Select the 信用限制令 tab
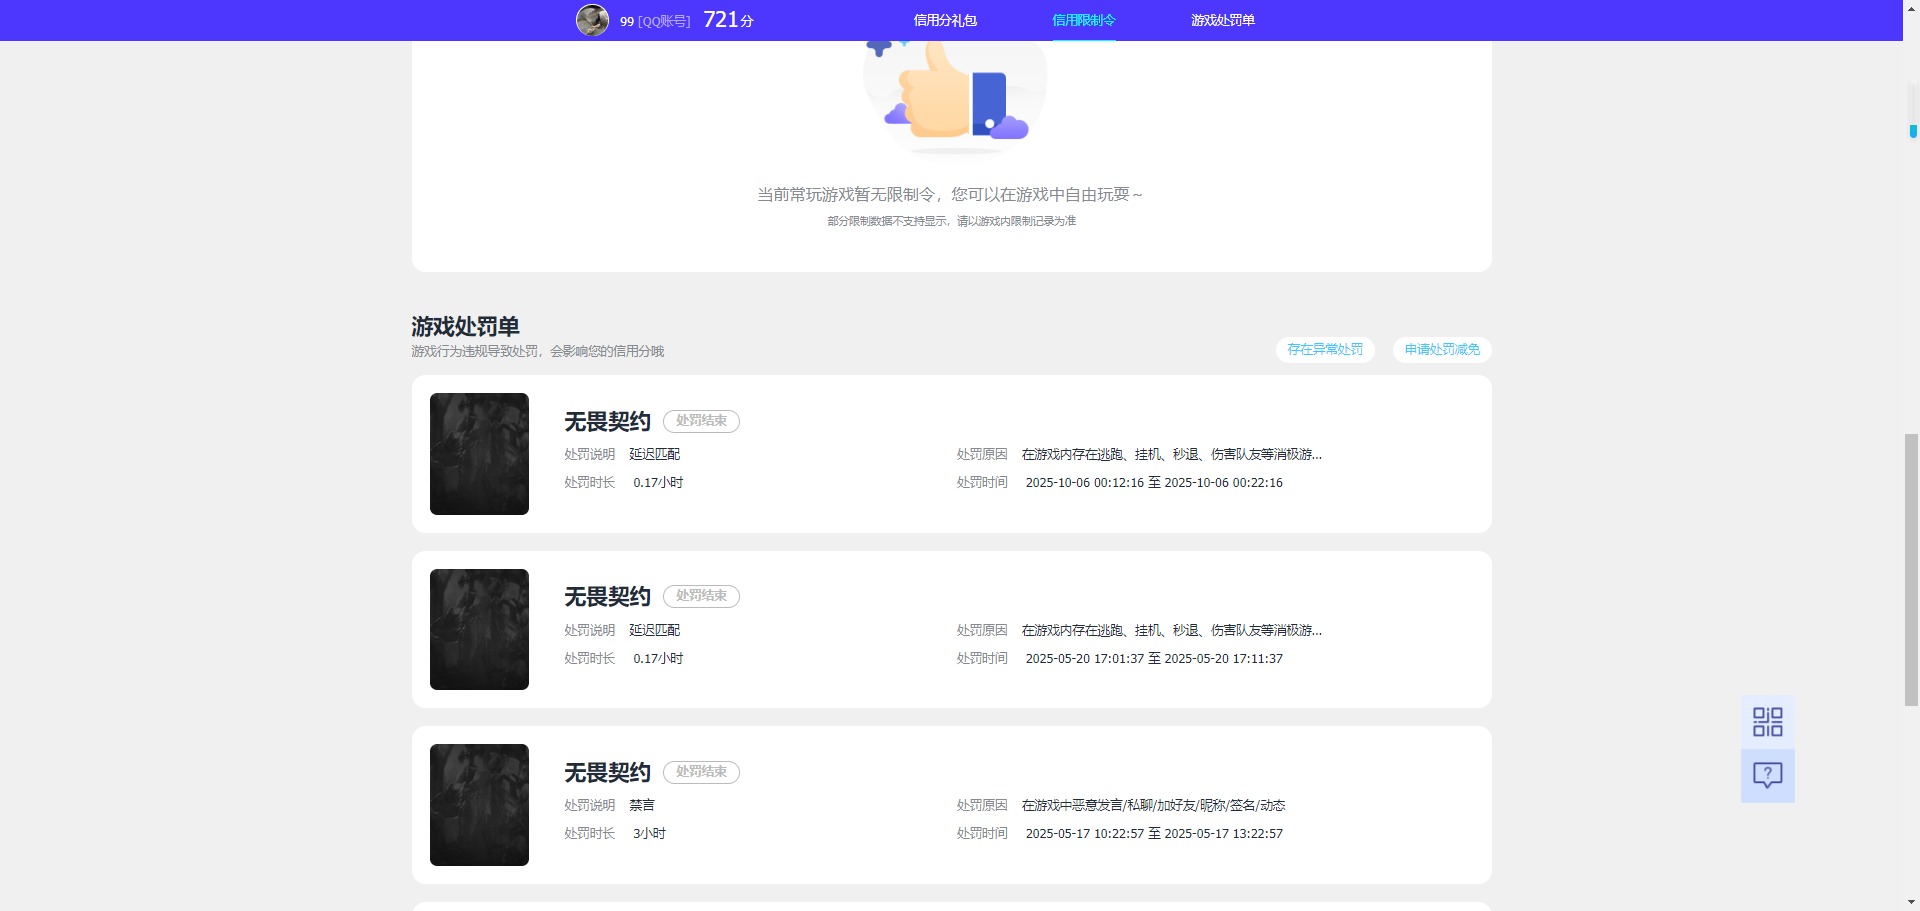 tap(1084, 19)
